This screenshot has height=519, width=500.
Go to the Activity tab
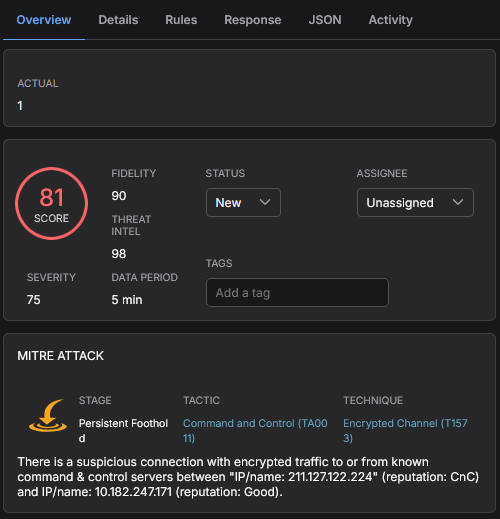tap(391, 20)
